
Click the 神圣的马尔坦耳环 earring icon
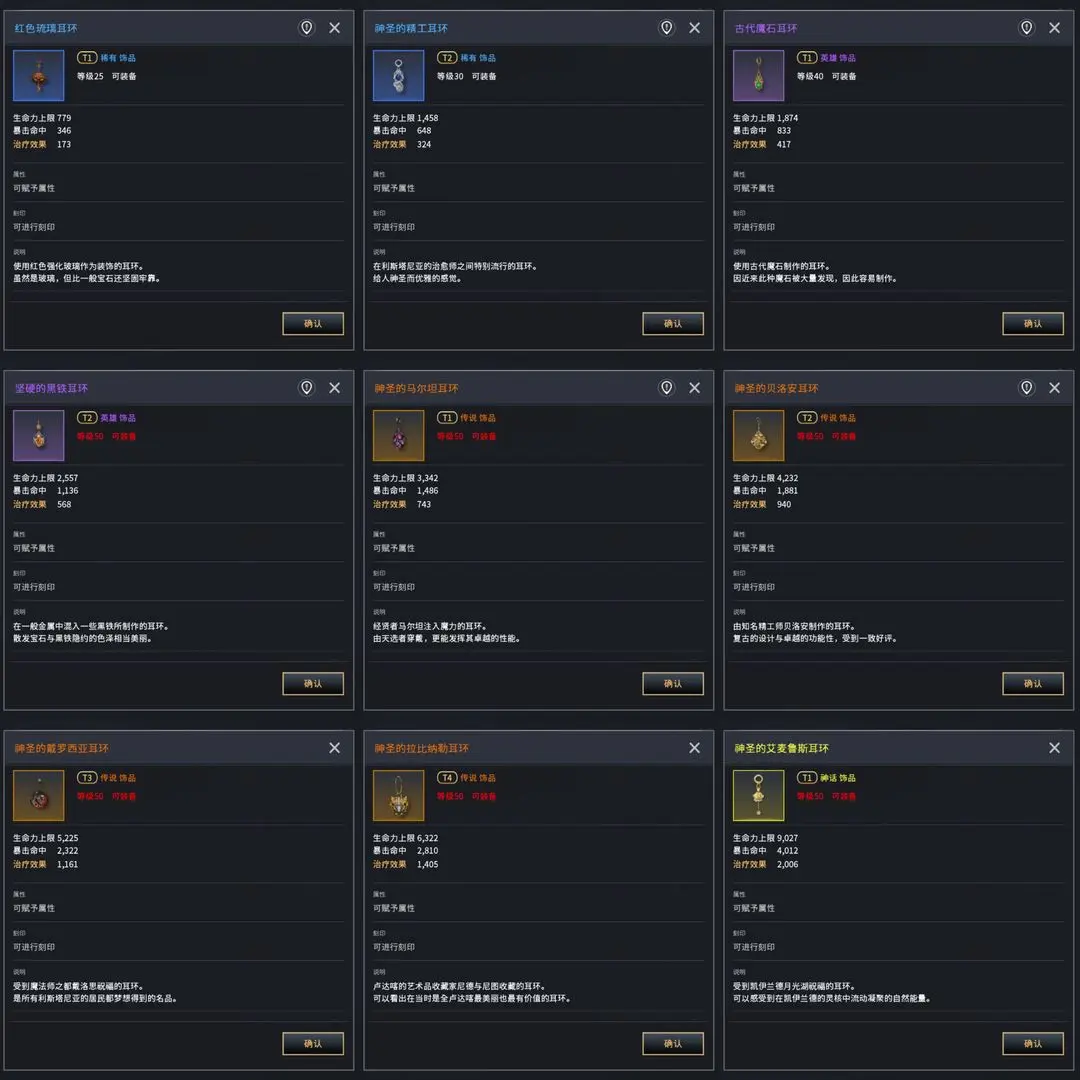(x=399, y=436)
